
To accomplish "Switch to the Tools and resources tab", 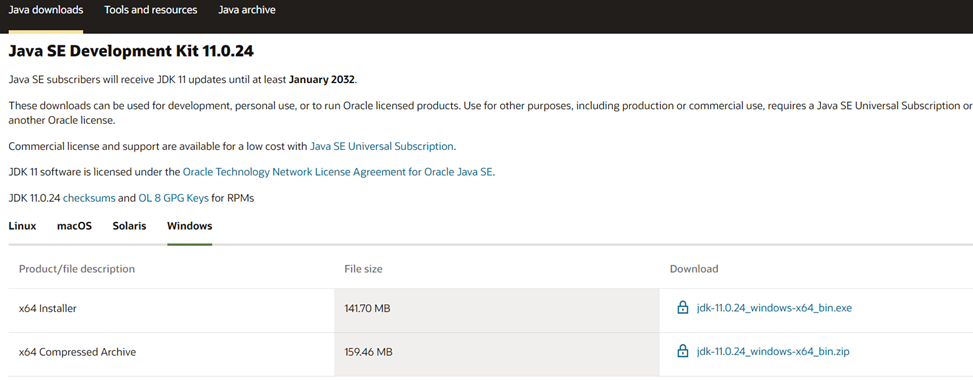I will click(151, 11).
